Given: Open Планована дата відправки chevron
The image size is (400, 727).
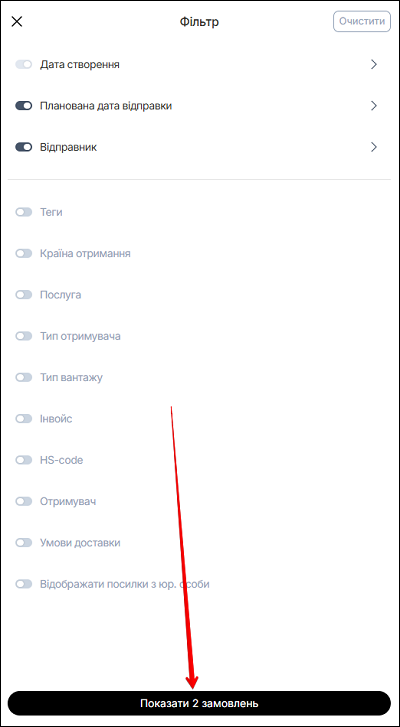Looking at the screenshot, I should point(374,106).
